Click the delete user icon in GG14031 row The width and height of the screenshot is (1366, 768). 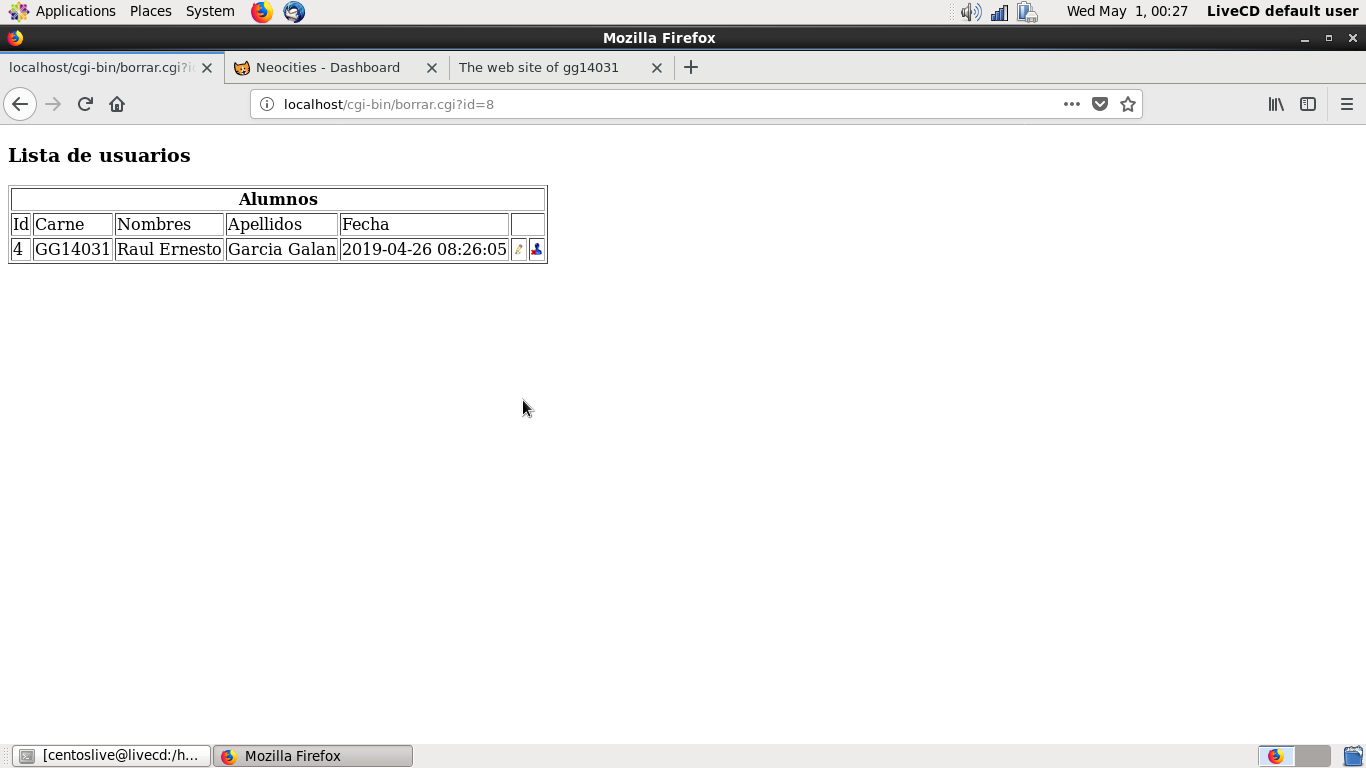pos(536,250)
